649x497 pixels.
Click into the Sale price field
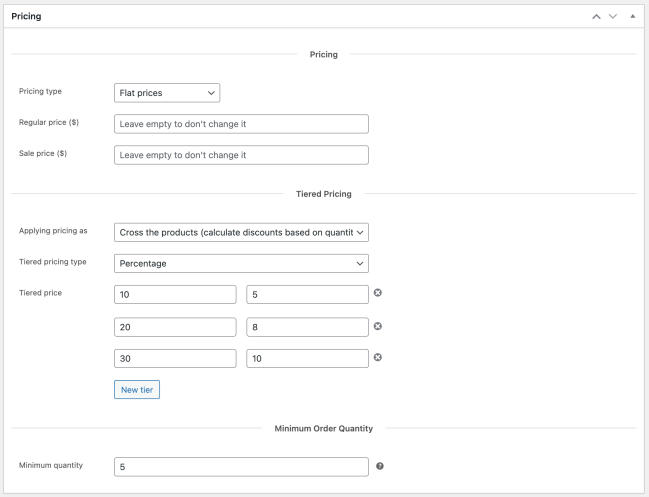click(x=241, y=155)
